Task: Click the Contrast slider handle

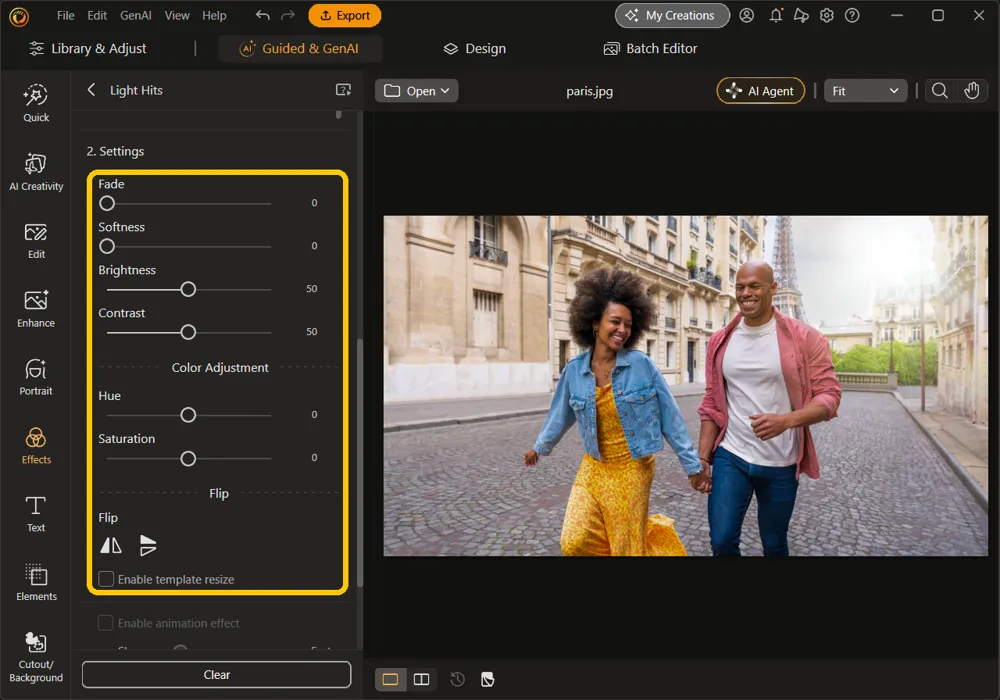Action: [x=188, y=332]
